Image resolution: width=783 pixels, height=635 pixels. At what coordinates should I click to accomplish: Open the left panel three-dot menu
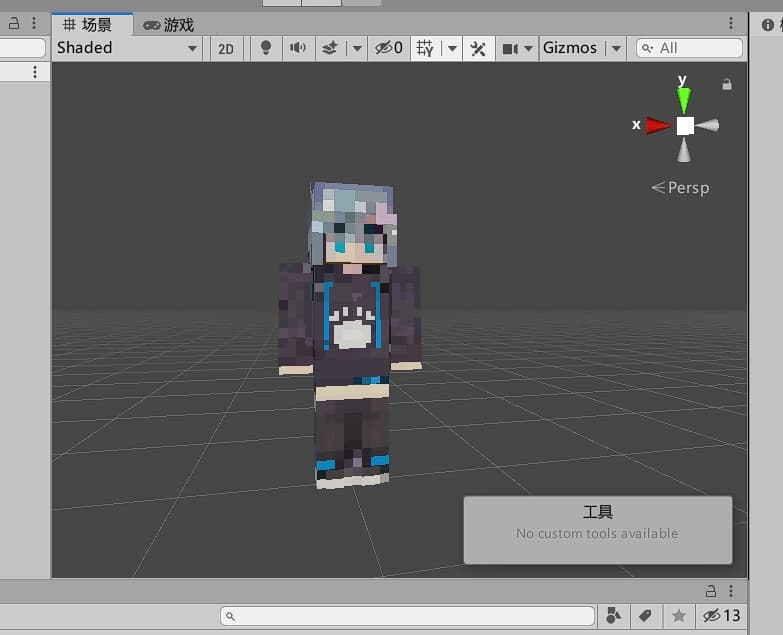[34, 23]
